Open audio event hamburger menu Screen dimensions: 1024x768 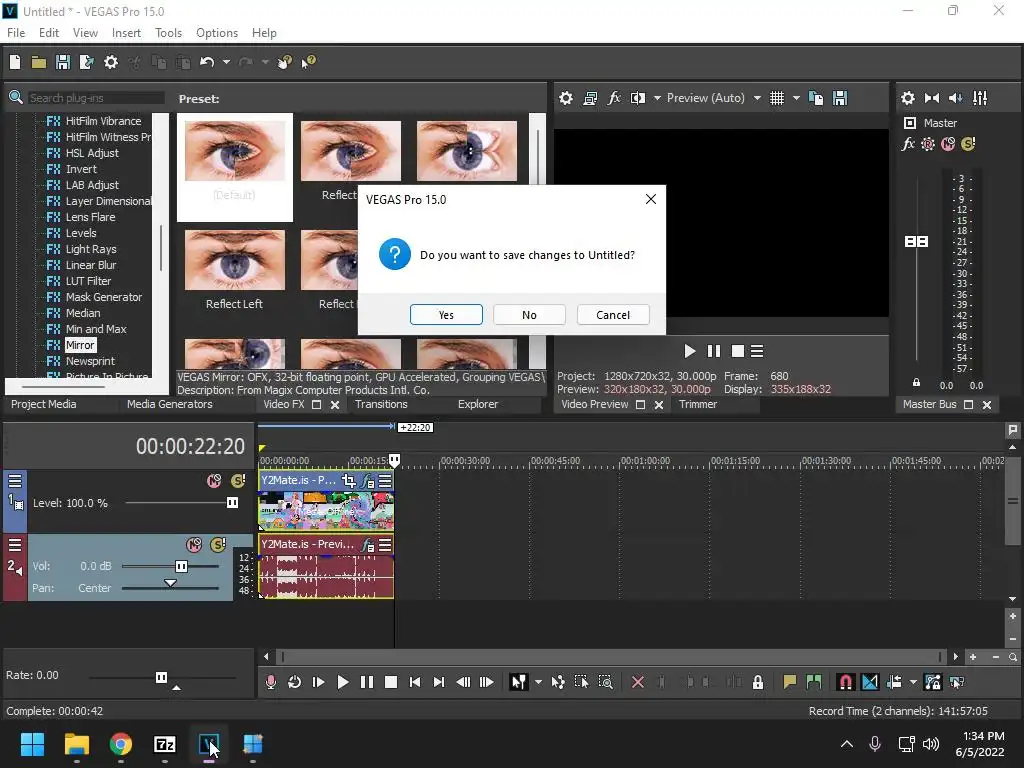pyautogui.click(x=385, y=545)
